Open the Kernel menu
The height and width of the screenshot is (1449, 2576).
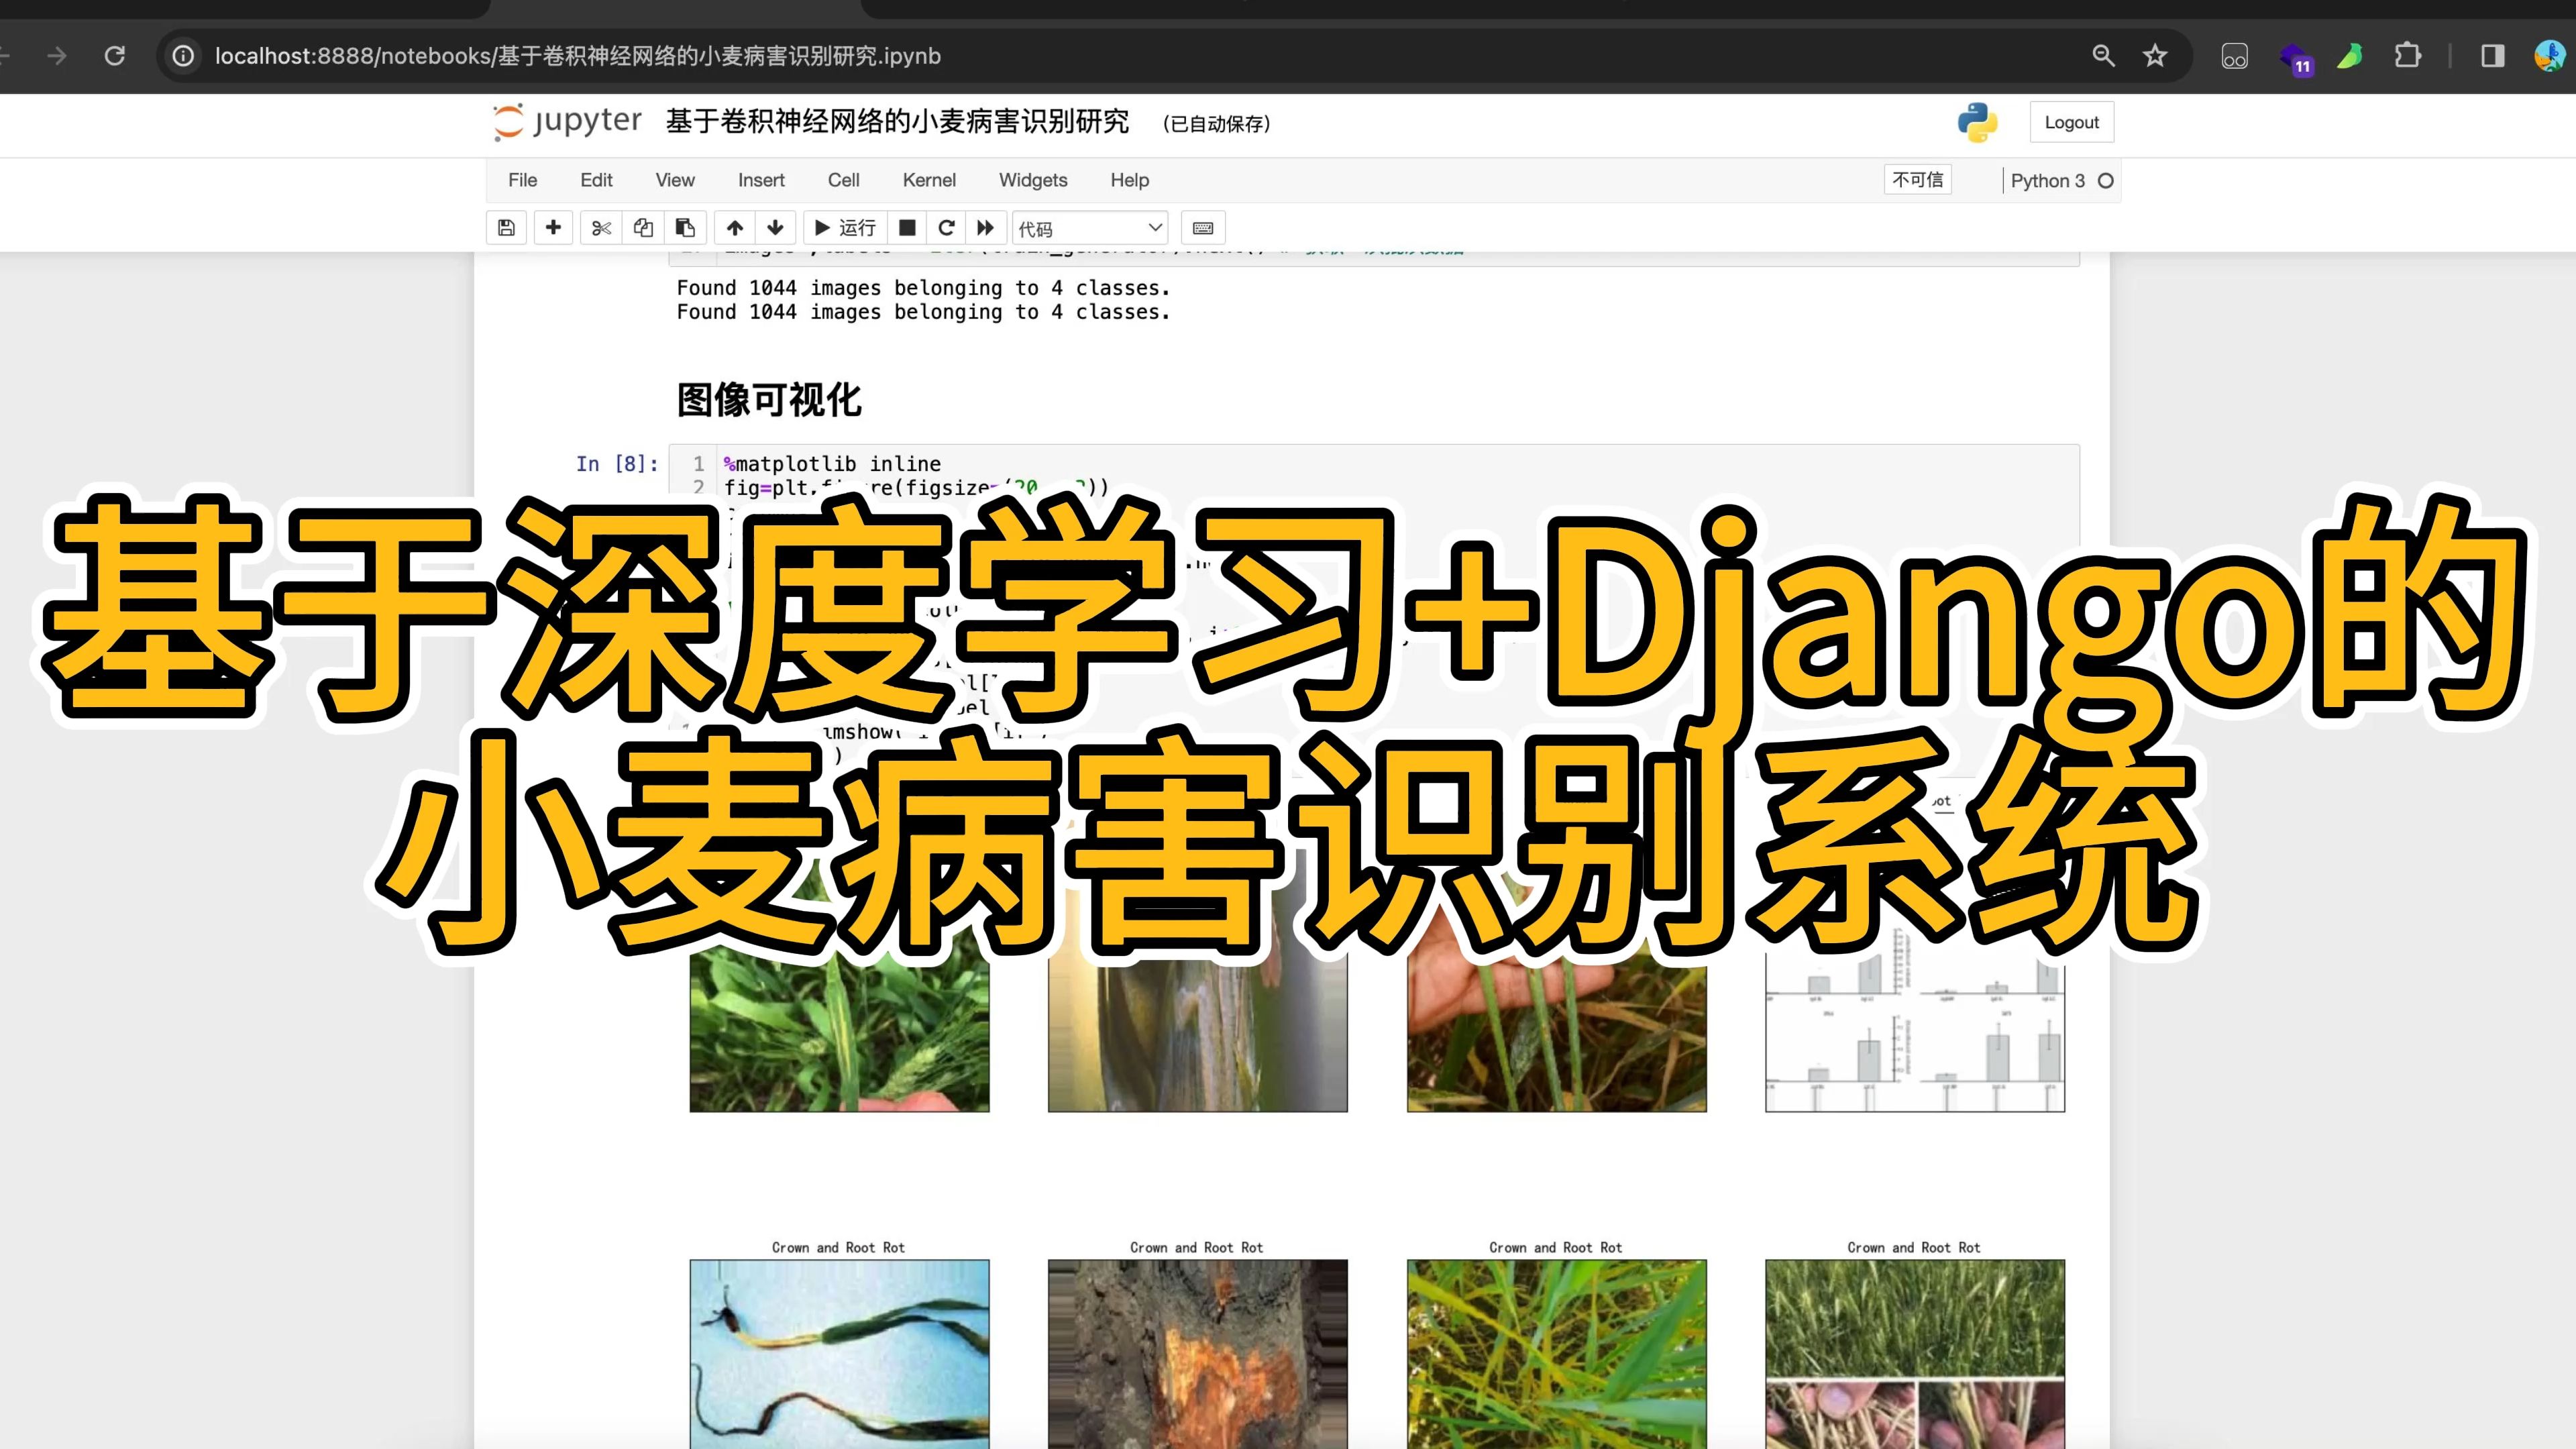929,180
